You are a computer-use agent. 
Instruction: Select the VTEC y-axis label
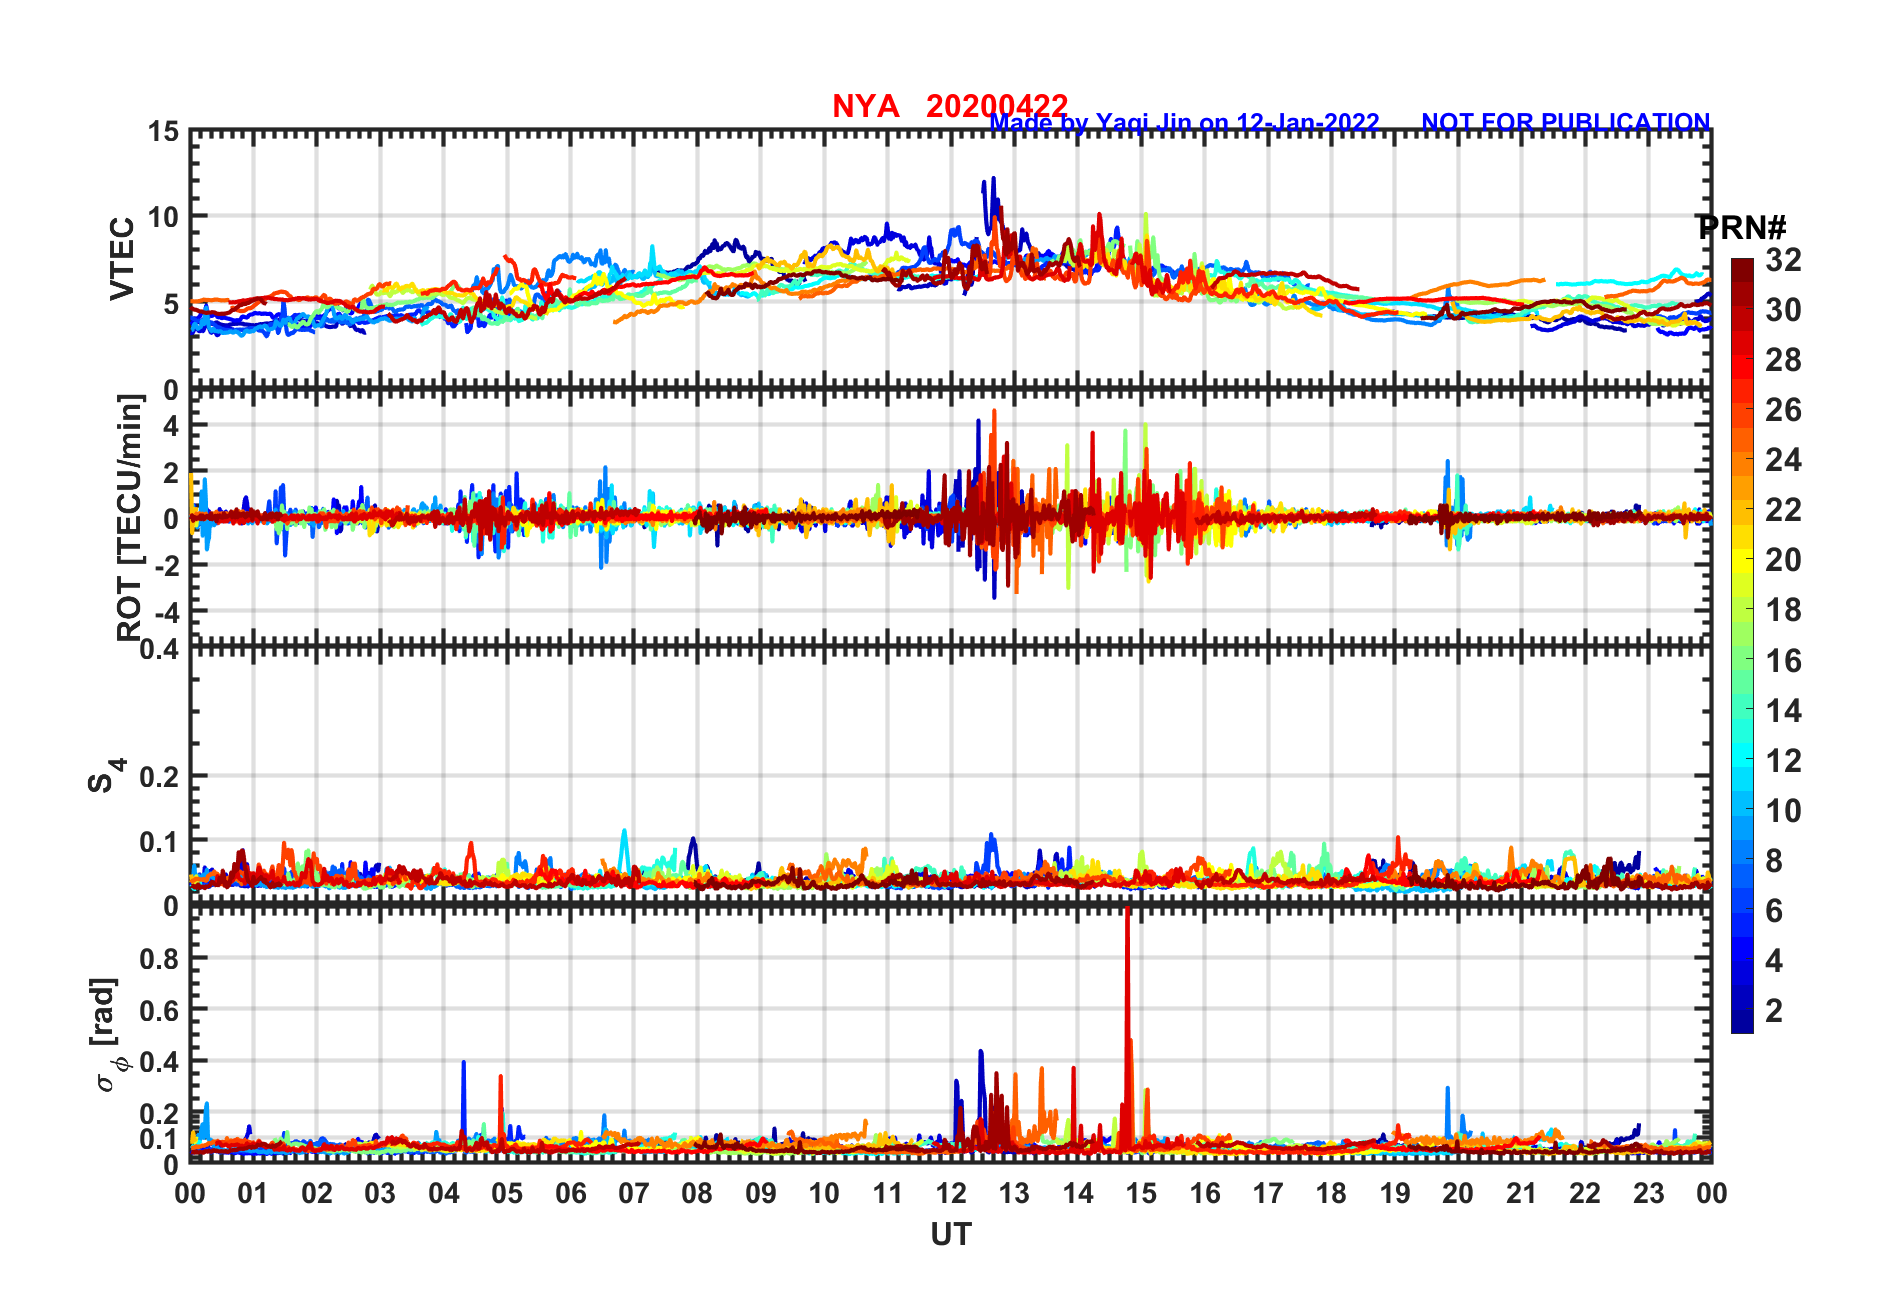point(122,258)
